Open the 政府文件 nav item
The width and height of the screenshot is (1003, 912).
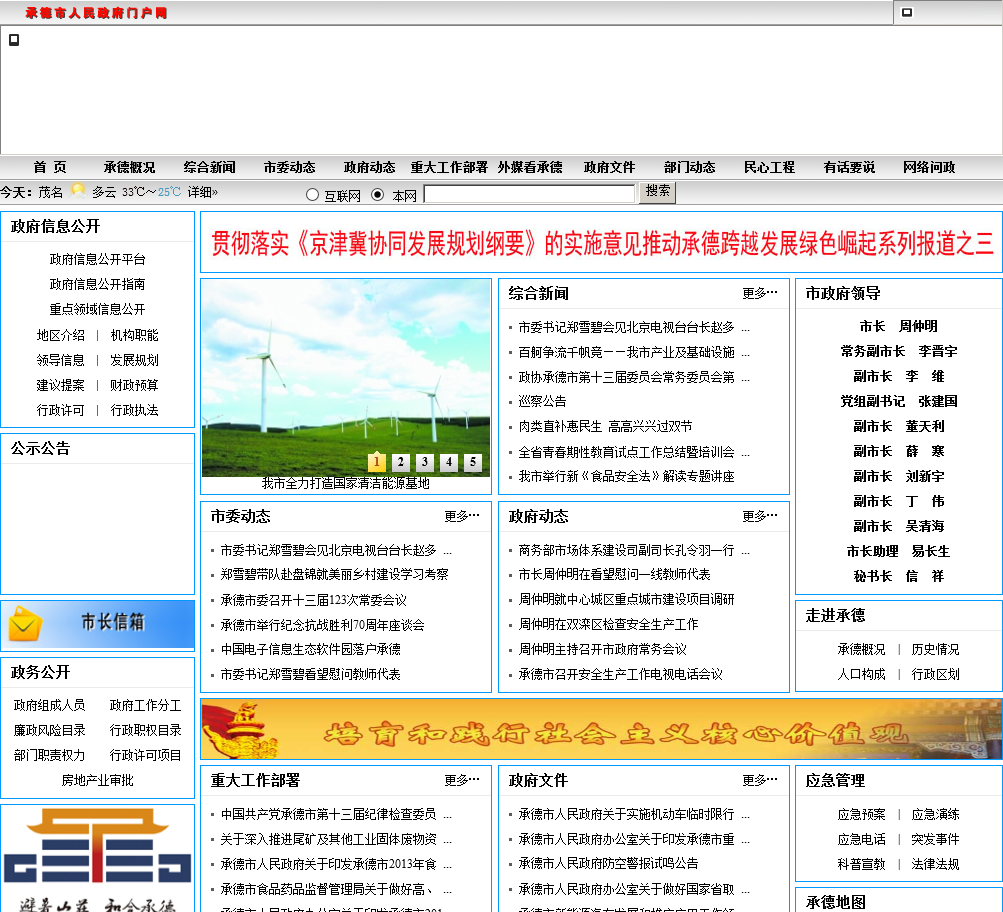coord(609,168)
